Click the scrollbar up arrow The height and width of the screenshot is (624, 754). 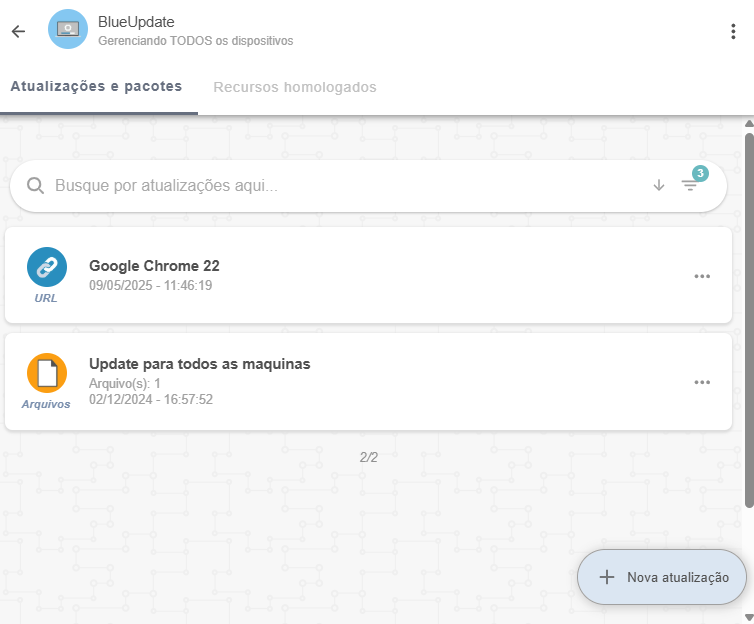tap(748, 124)
